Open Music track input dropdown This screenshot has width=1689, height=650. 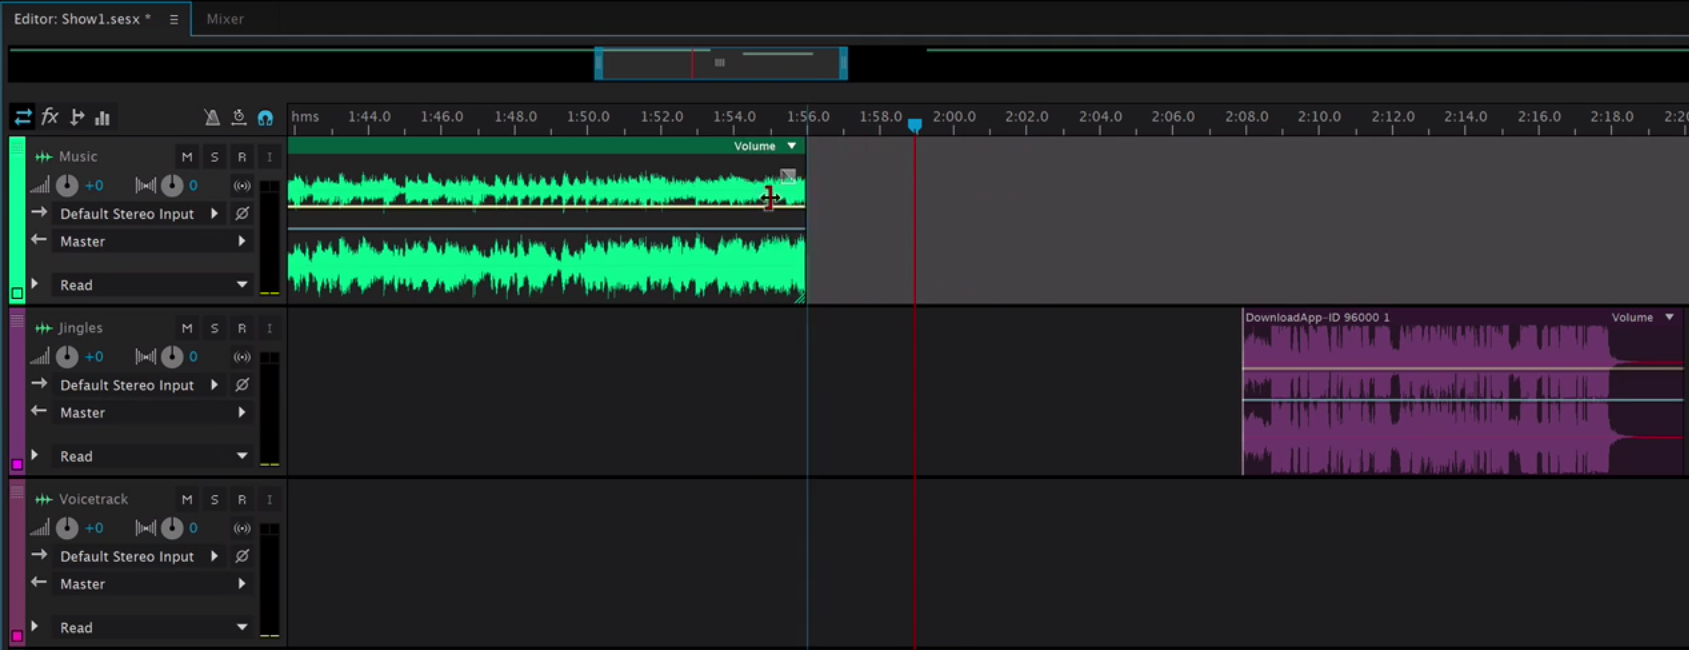pyautogui.click(x=139, y=213)
